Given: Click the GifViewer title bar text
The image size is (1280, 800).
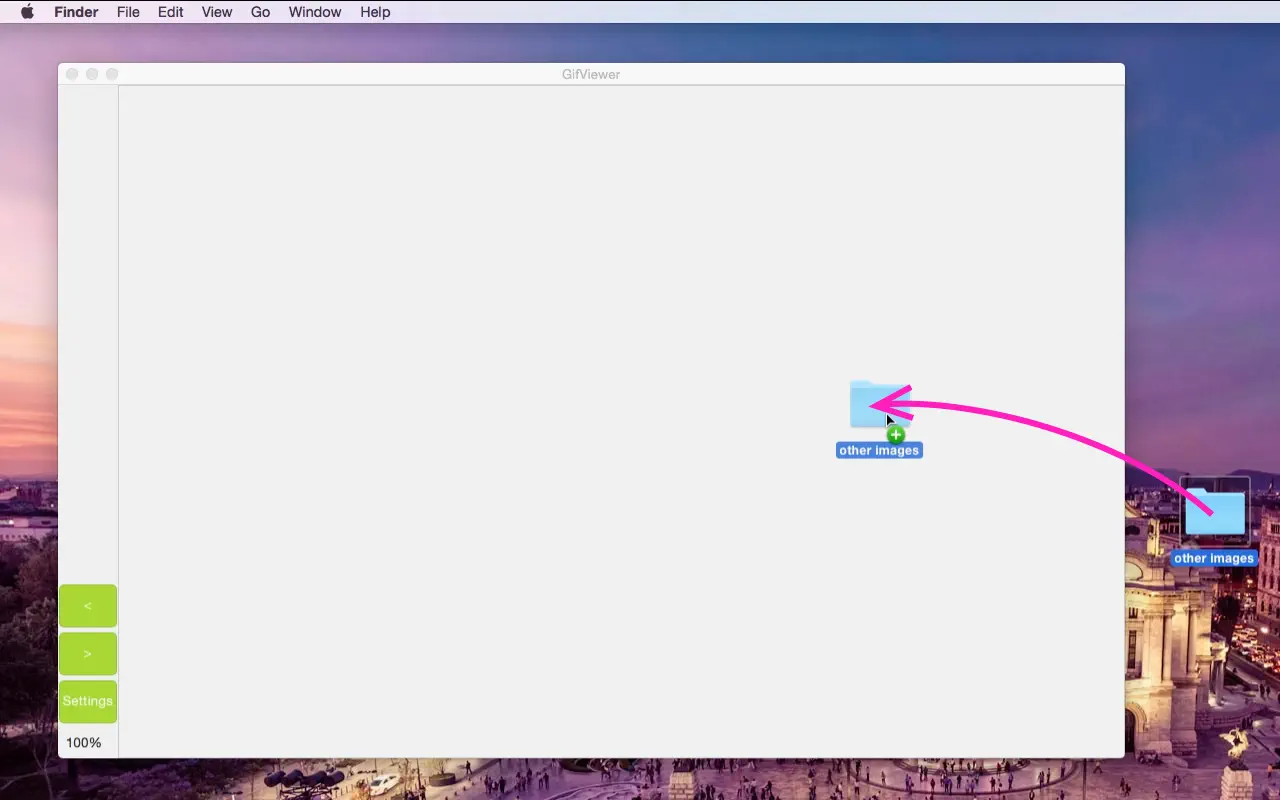Looking at the screenshot, I should coord(590,73).
